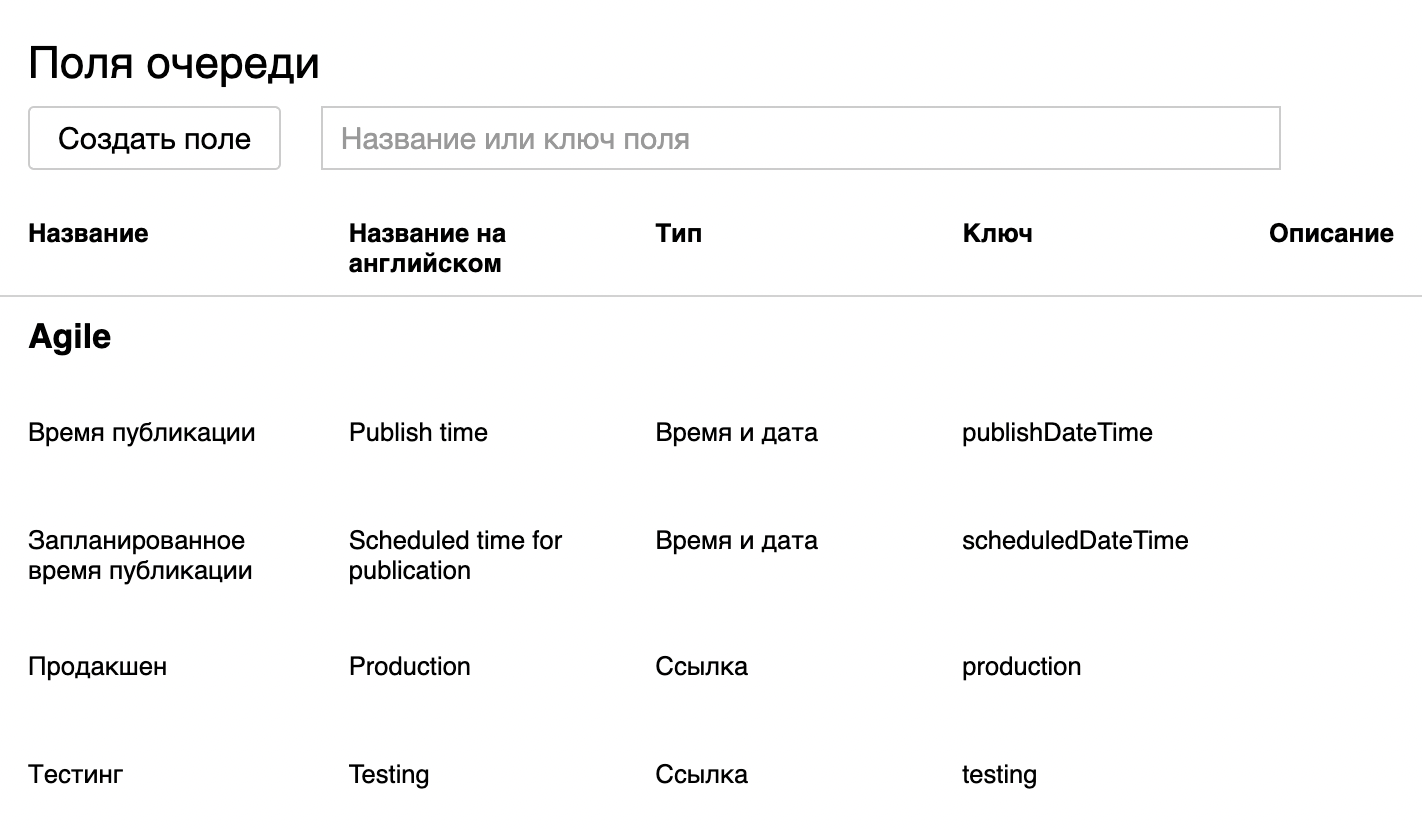Click the 'Ссылка' type in Продакшен row
Image resolution: width=1422 pixels, height=830 pixels.
702,667
